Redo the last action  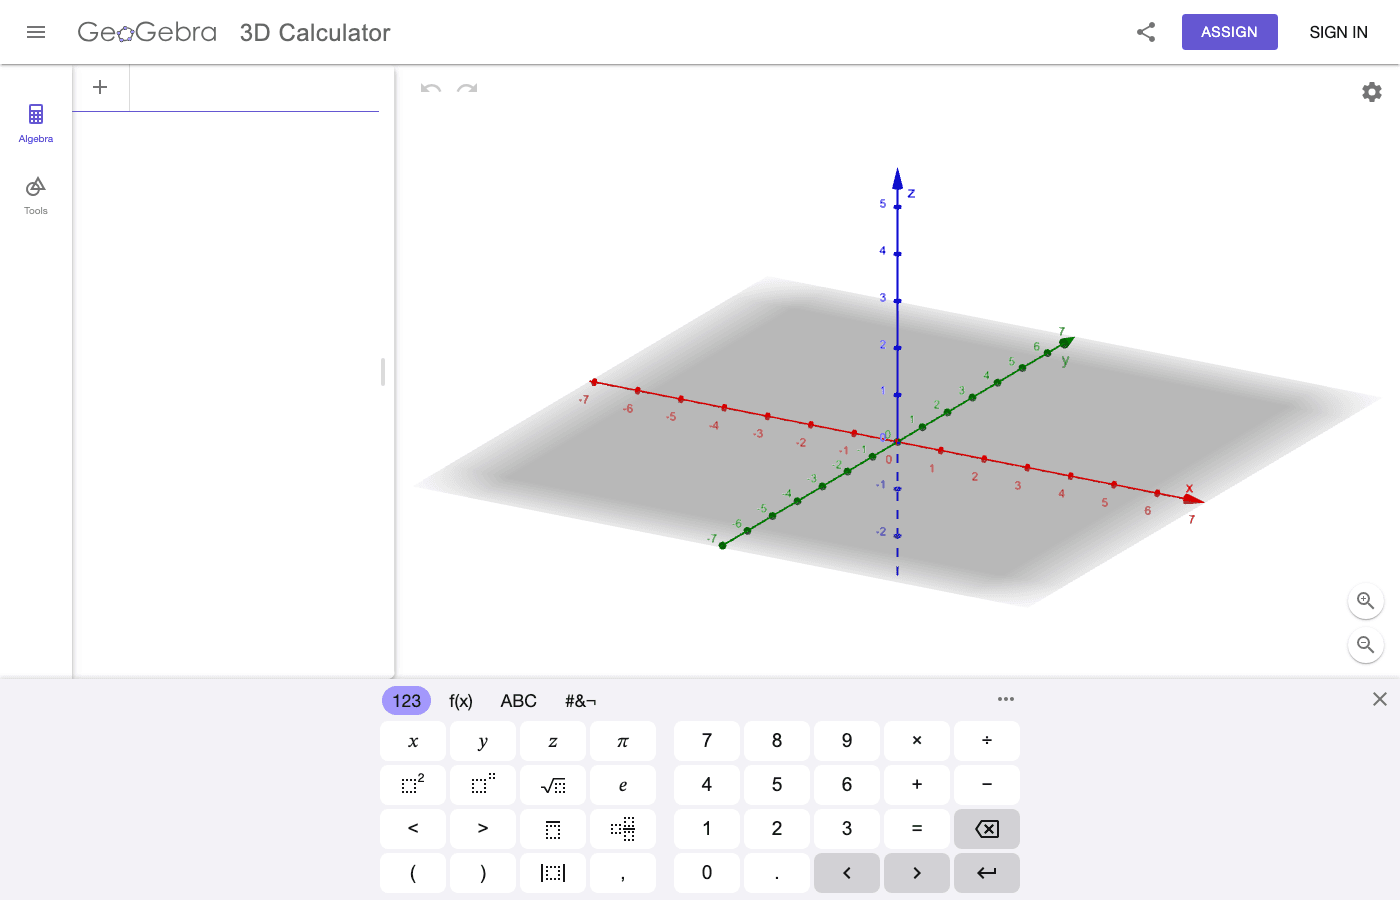click(466, 90)
